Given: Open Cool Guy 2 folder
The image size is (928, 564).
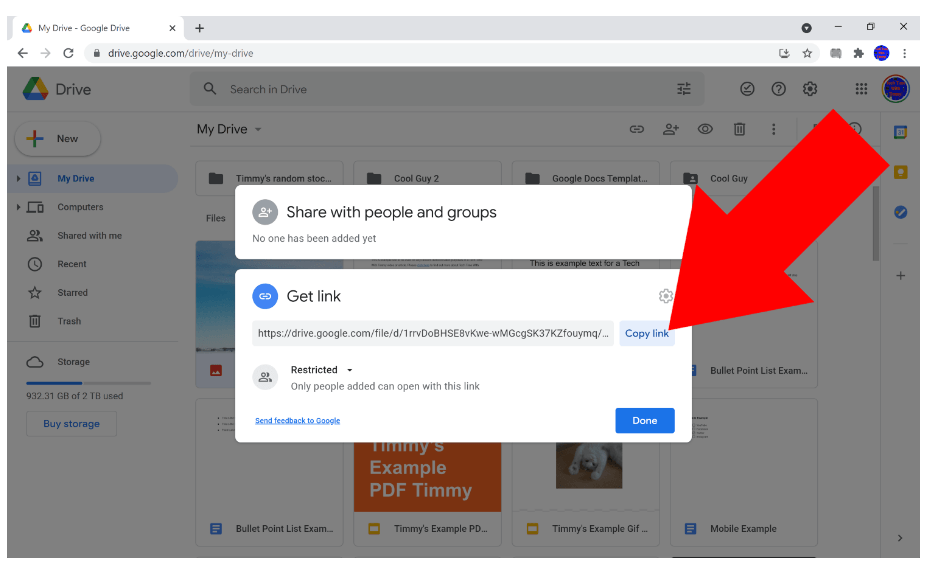Looking at the screenshot, I should coord(427,178).
